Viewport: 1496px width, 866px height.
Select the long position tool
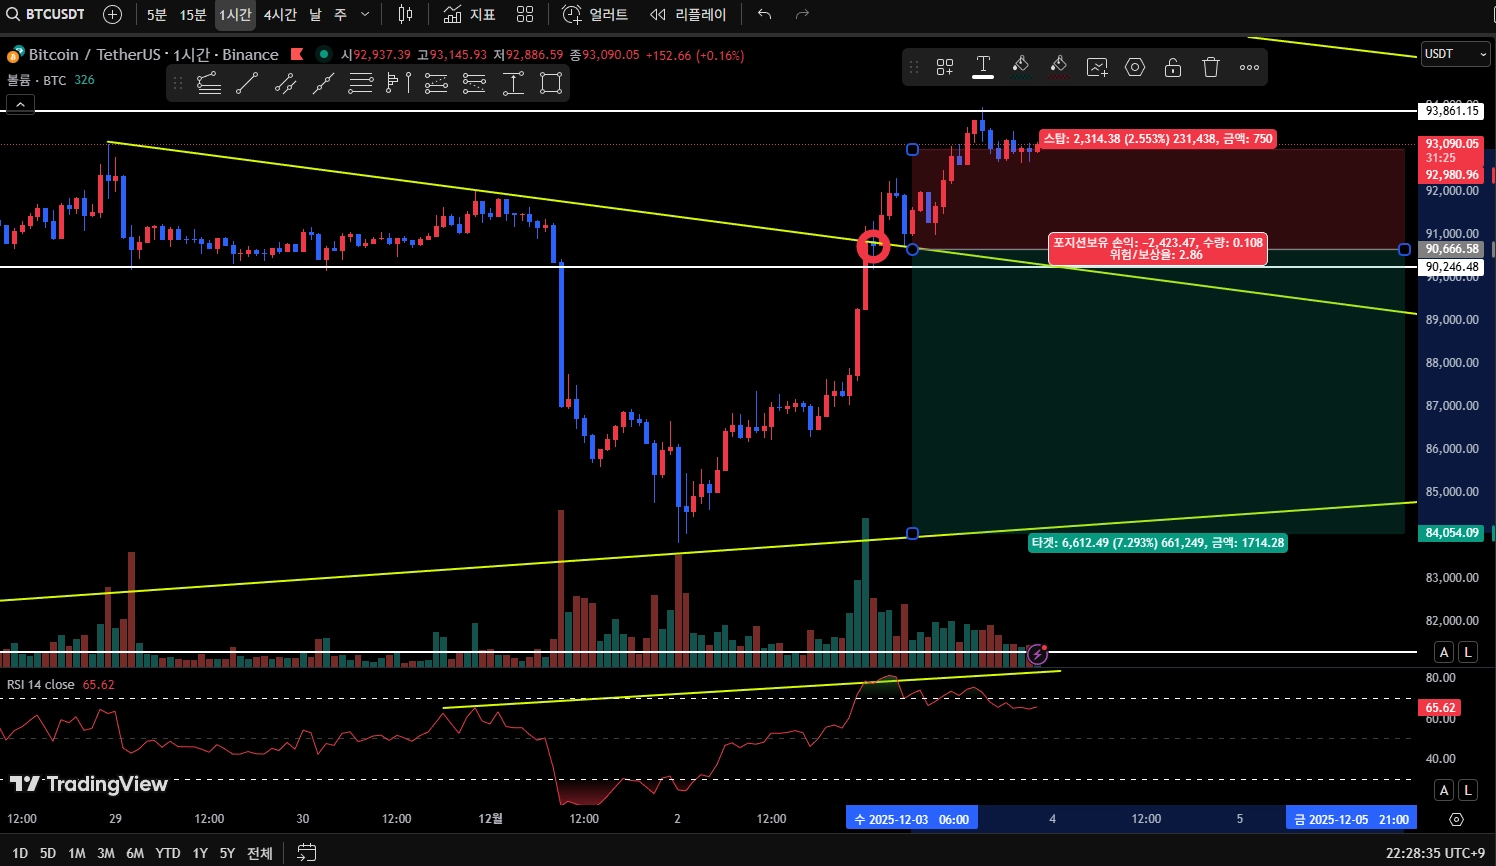tap(436, 84)
